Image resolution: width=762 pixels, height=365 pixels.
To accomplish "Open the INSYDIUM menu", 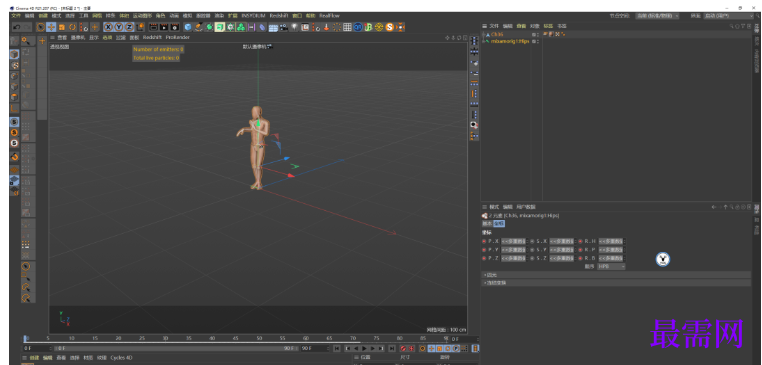I will click(253, 16).
